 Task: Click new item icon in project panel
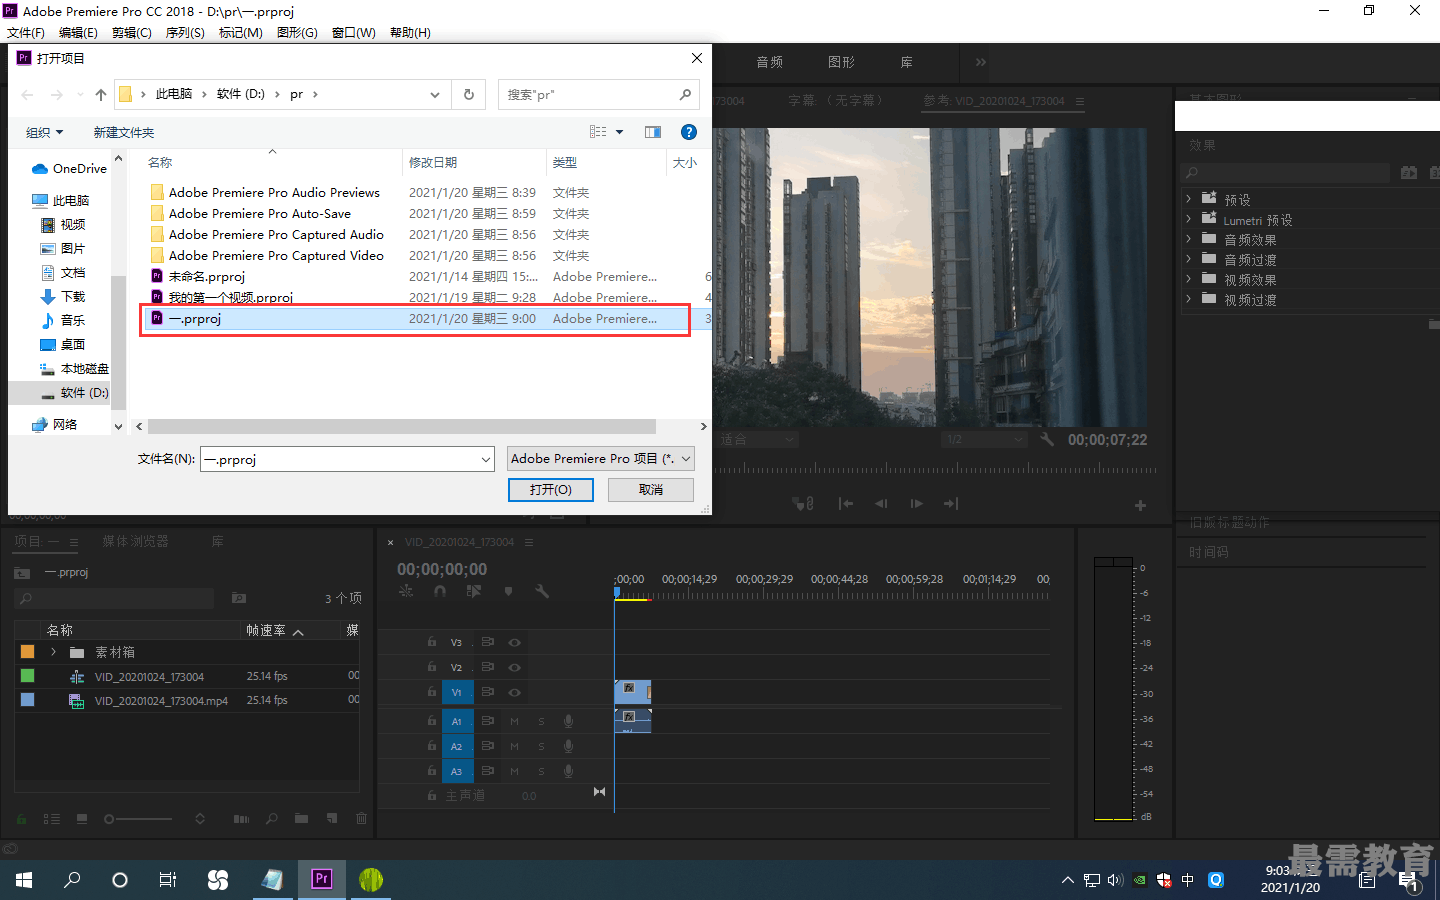(x=332, y=818)
